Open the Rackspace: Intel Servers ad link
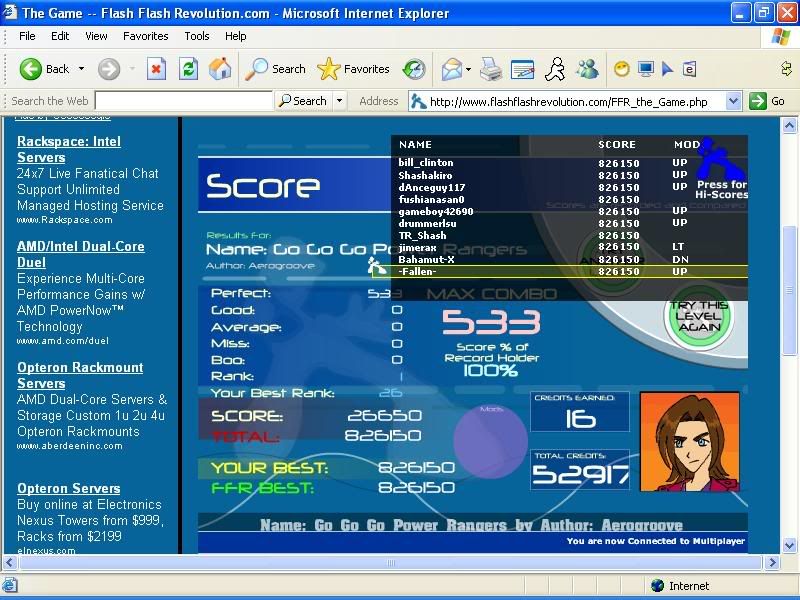Screen dimensions: 800x600 (x=69, y=150)
